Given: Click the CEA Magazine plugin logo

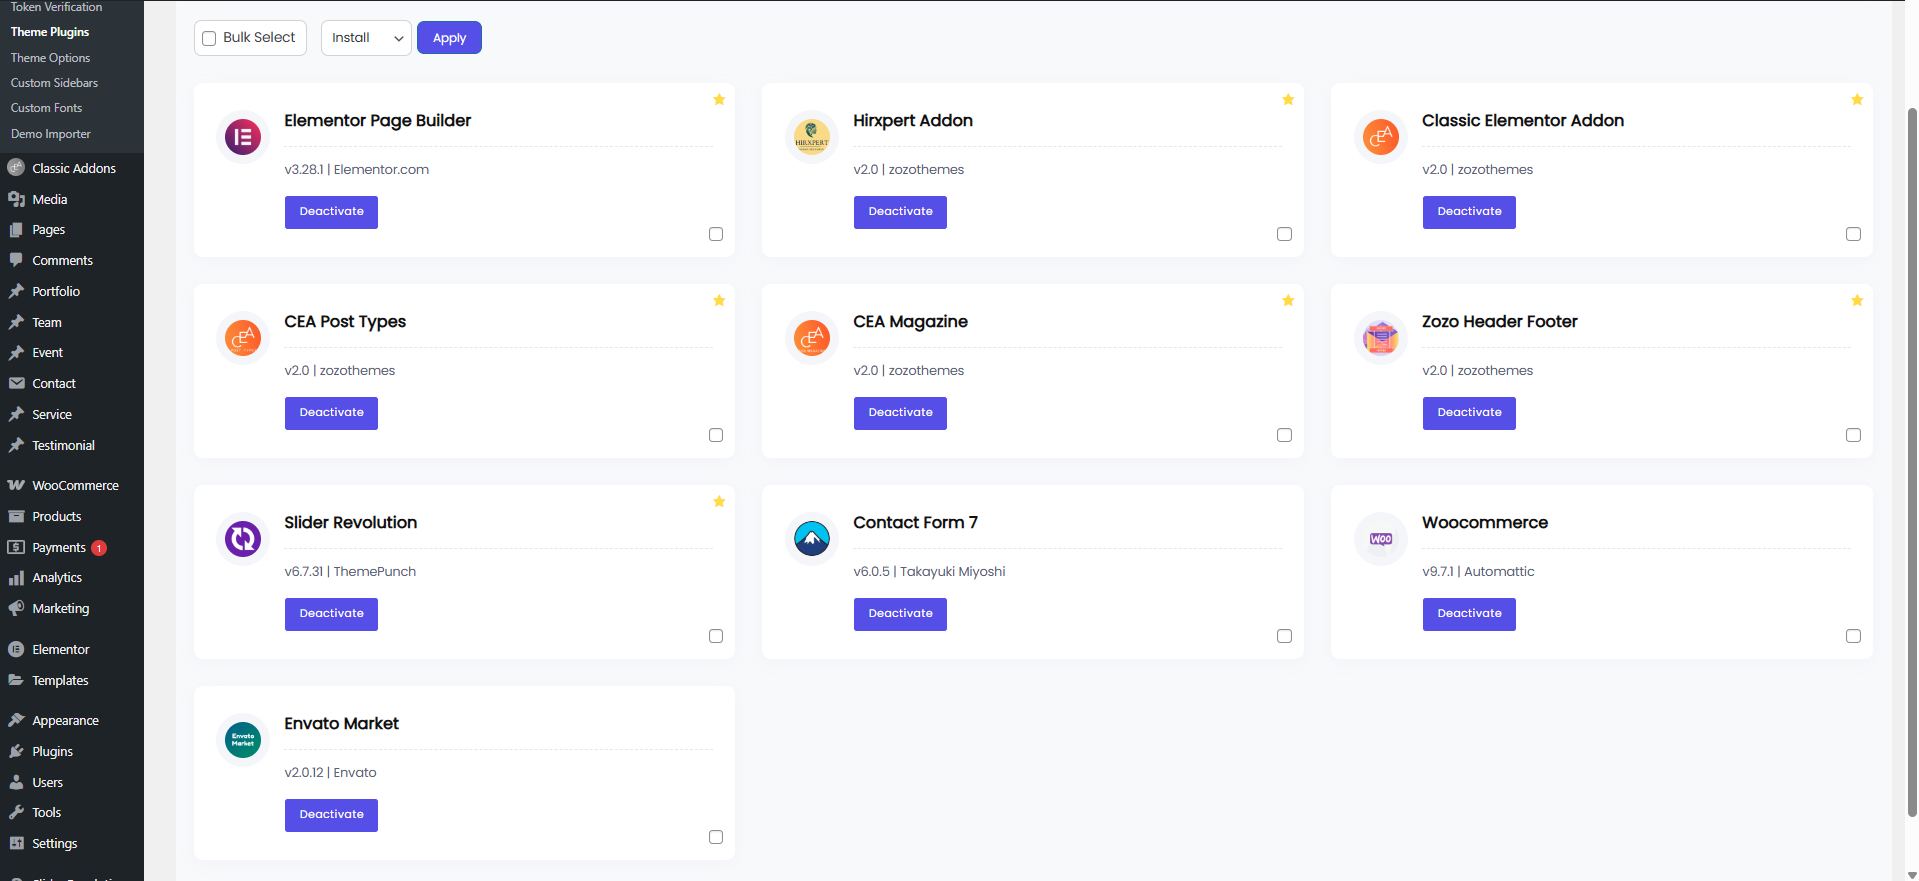Looking at the screenshot, I should [x=812, y=338].
